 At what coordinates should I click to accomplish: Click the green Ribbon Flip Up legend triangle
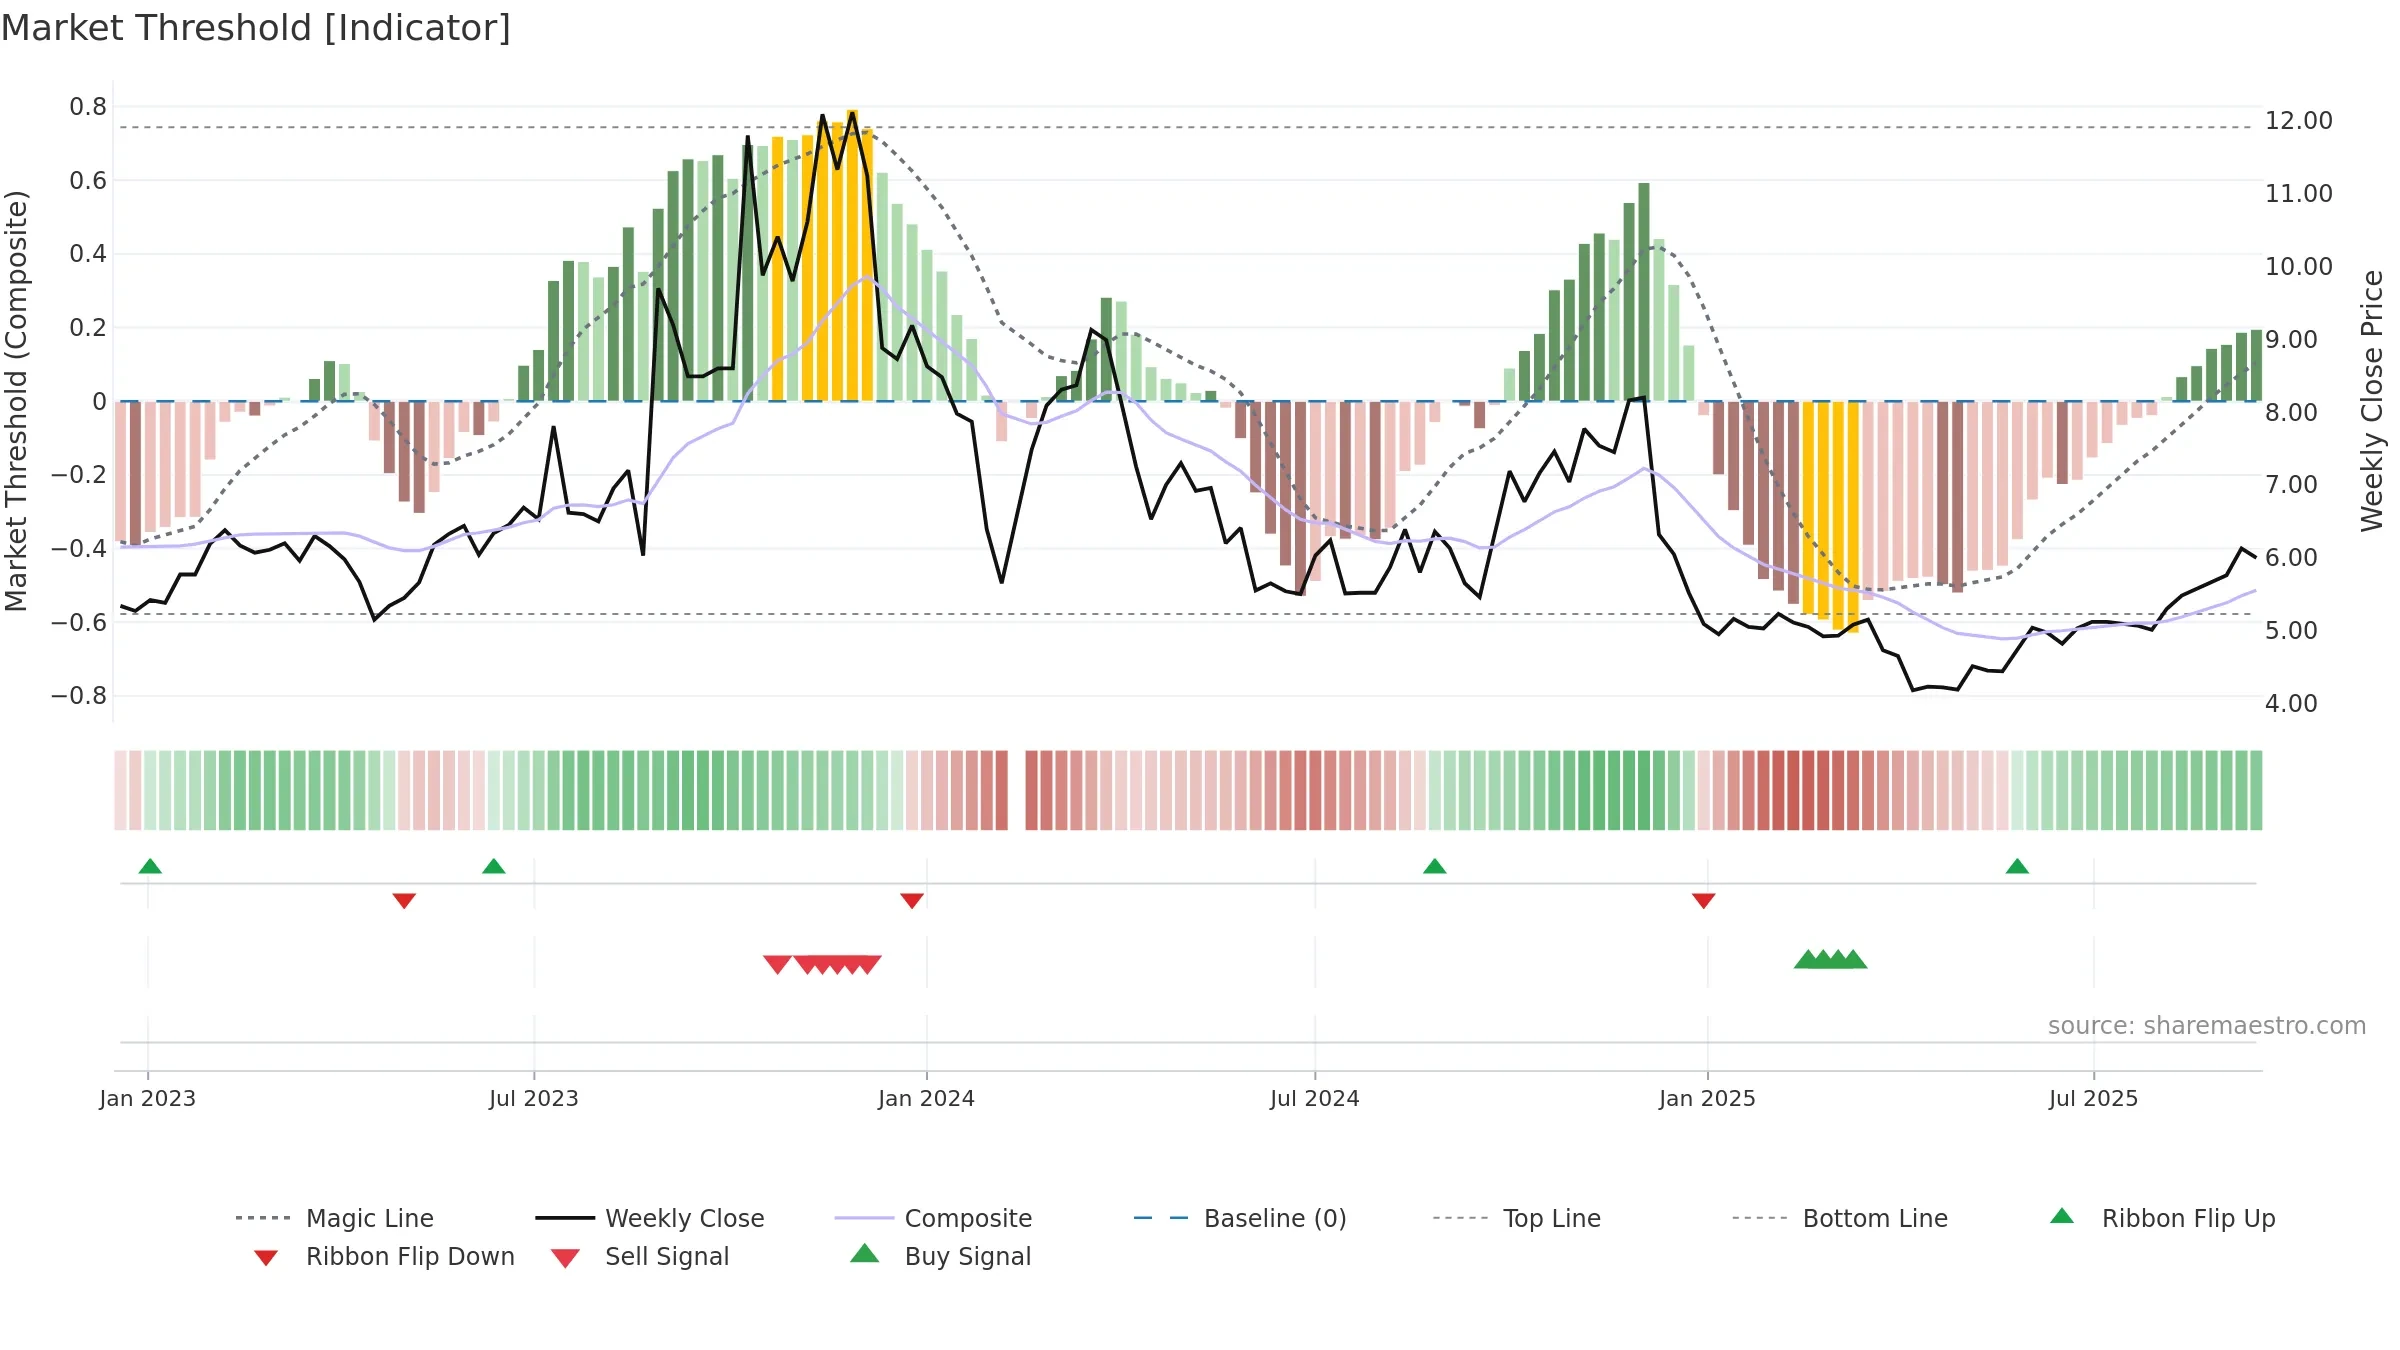[2062, 1216]
